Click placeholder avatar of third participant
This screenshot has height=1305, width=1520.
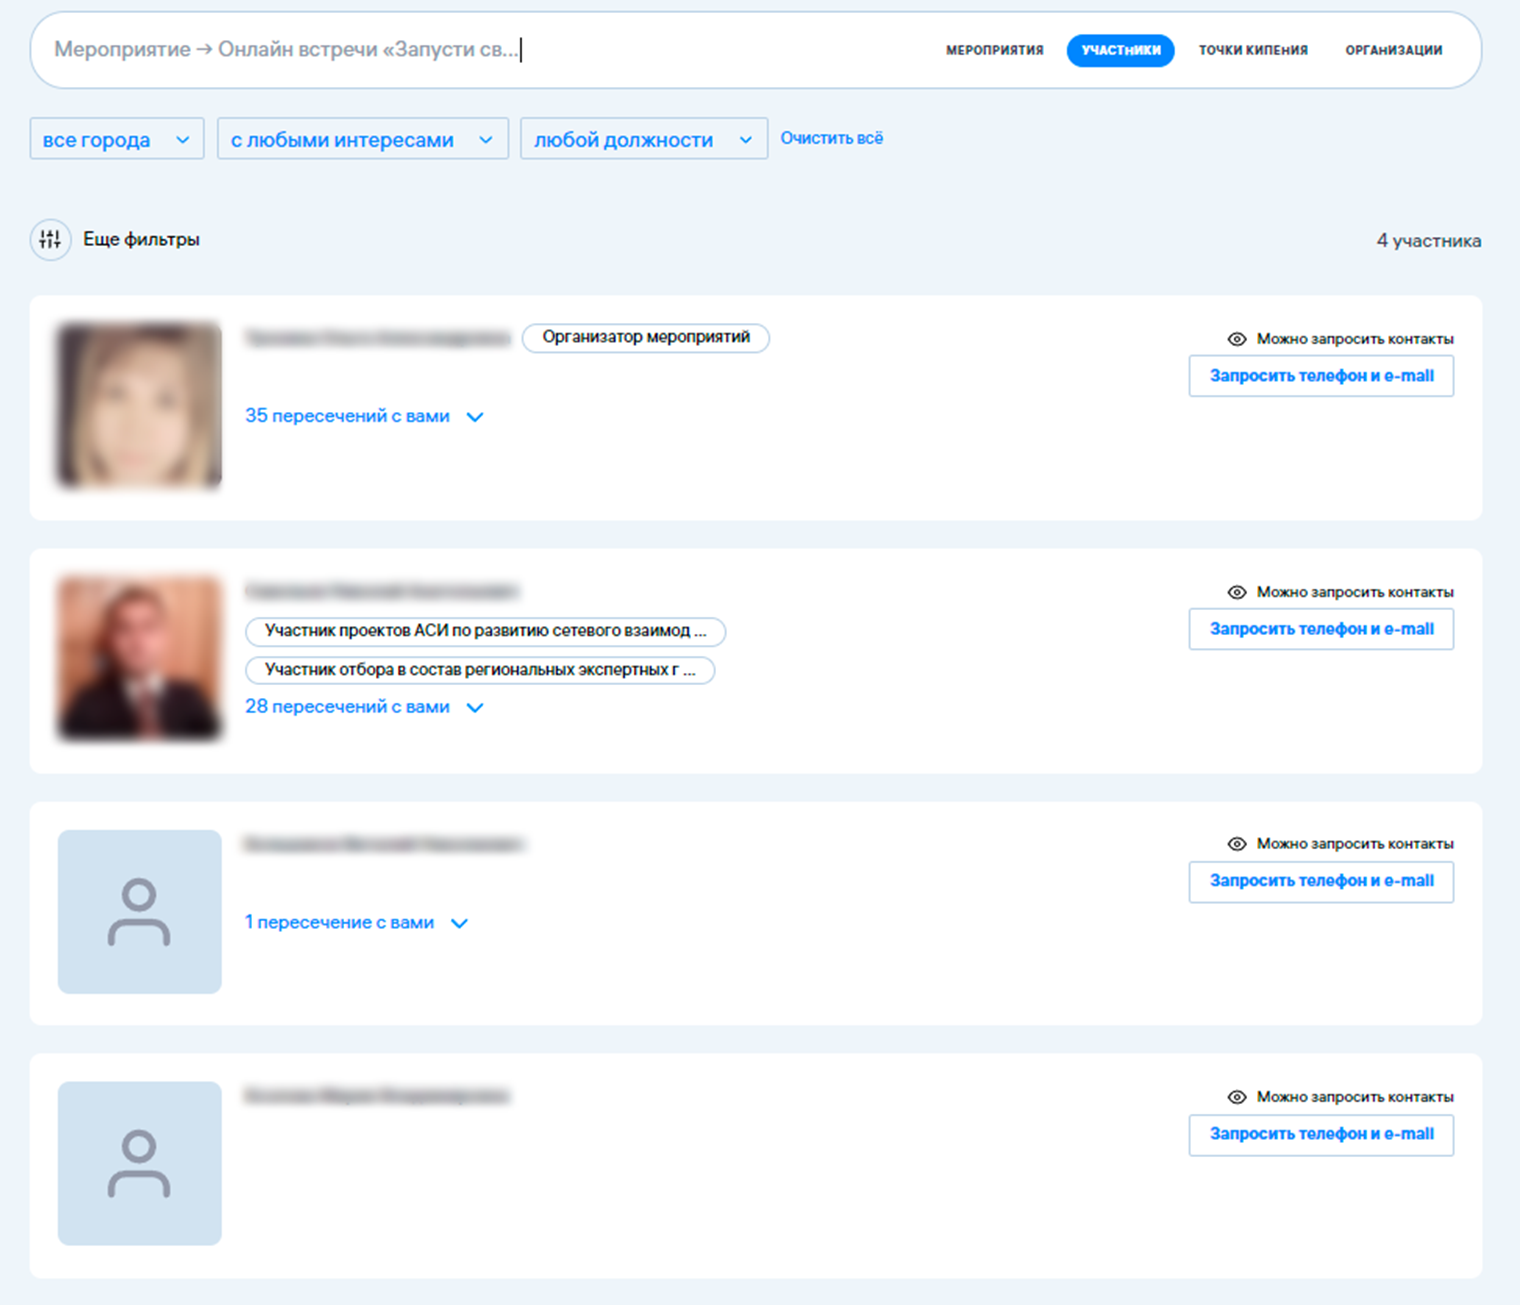point(139,911)
